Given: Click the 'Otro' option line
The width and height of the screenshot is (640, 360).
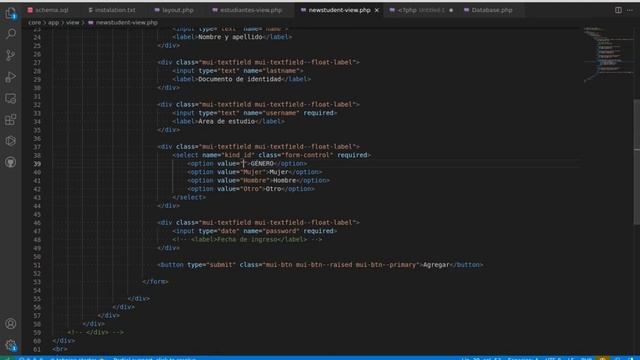Looking at the screenshot, I should coord(251,189).
